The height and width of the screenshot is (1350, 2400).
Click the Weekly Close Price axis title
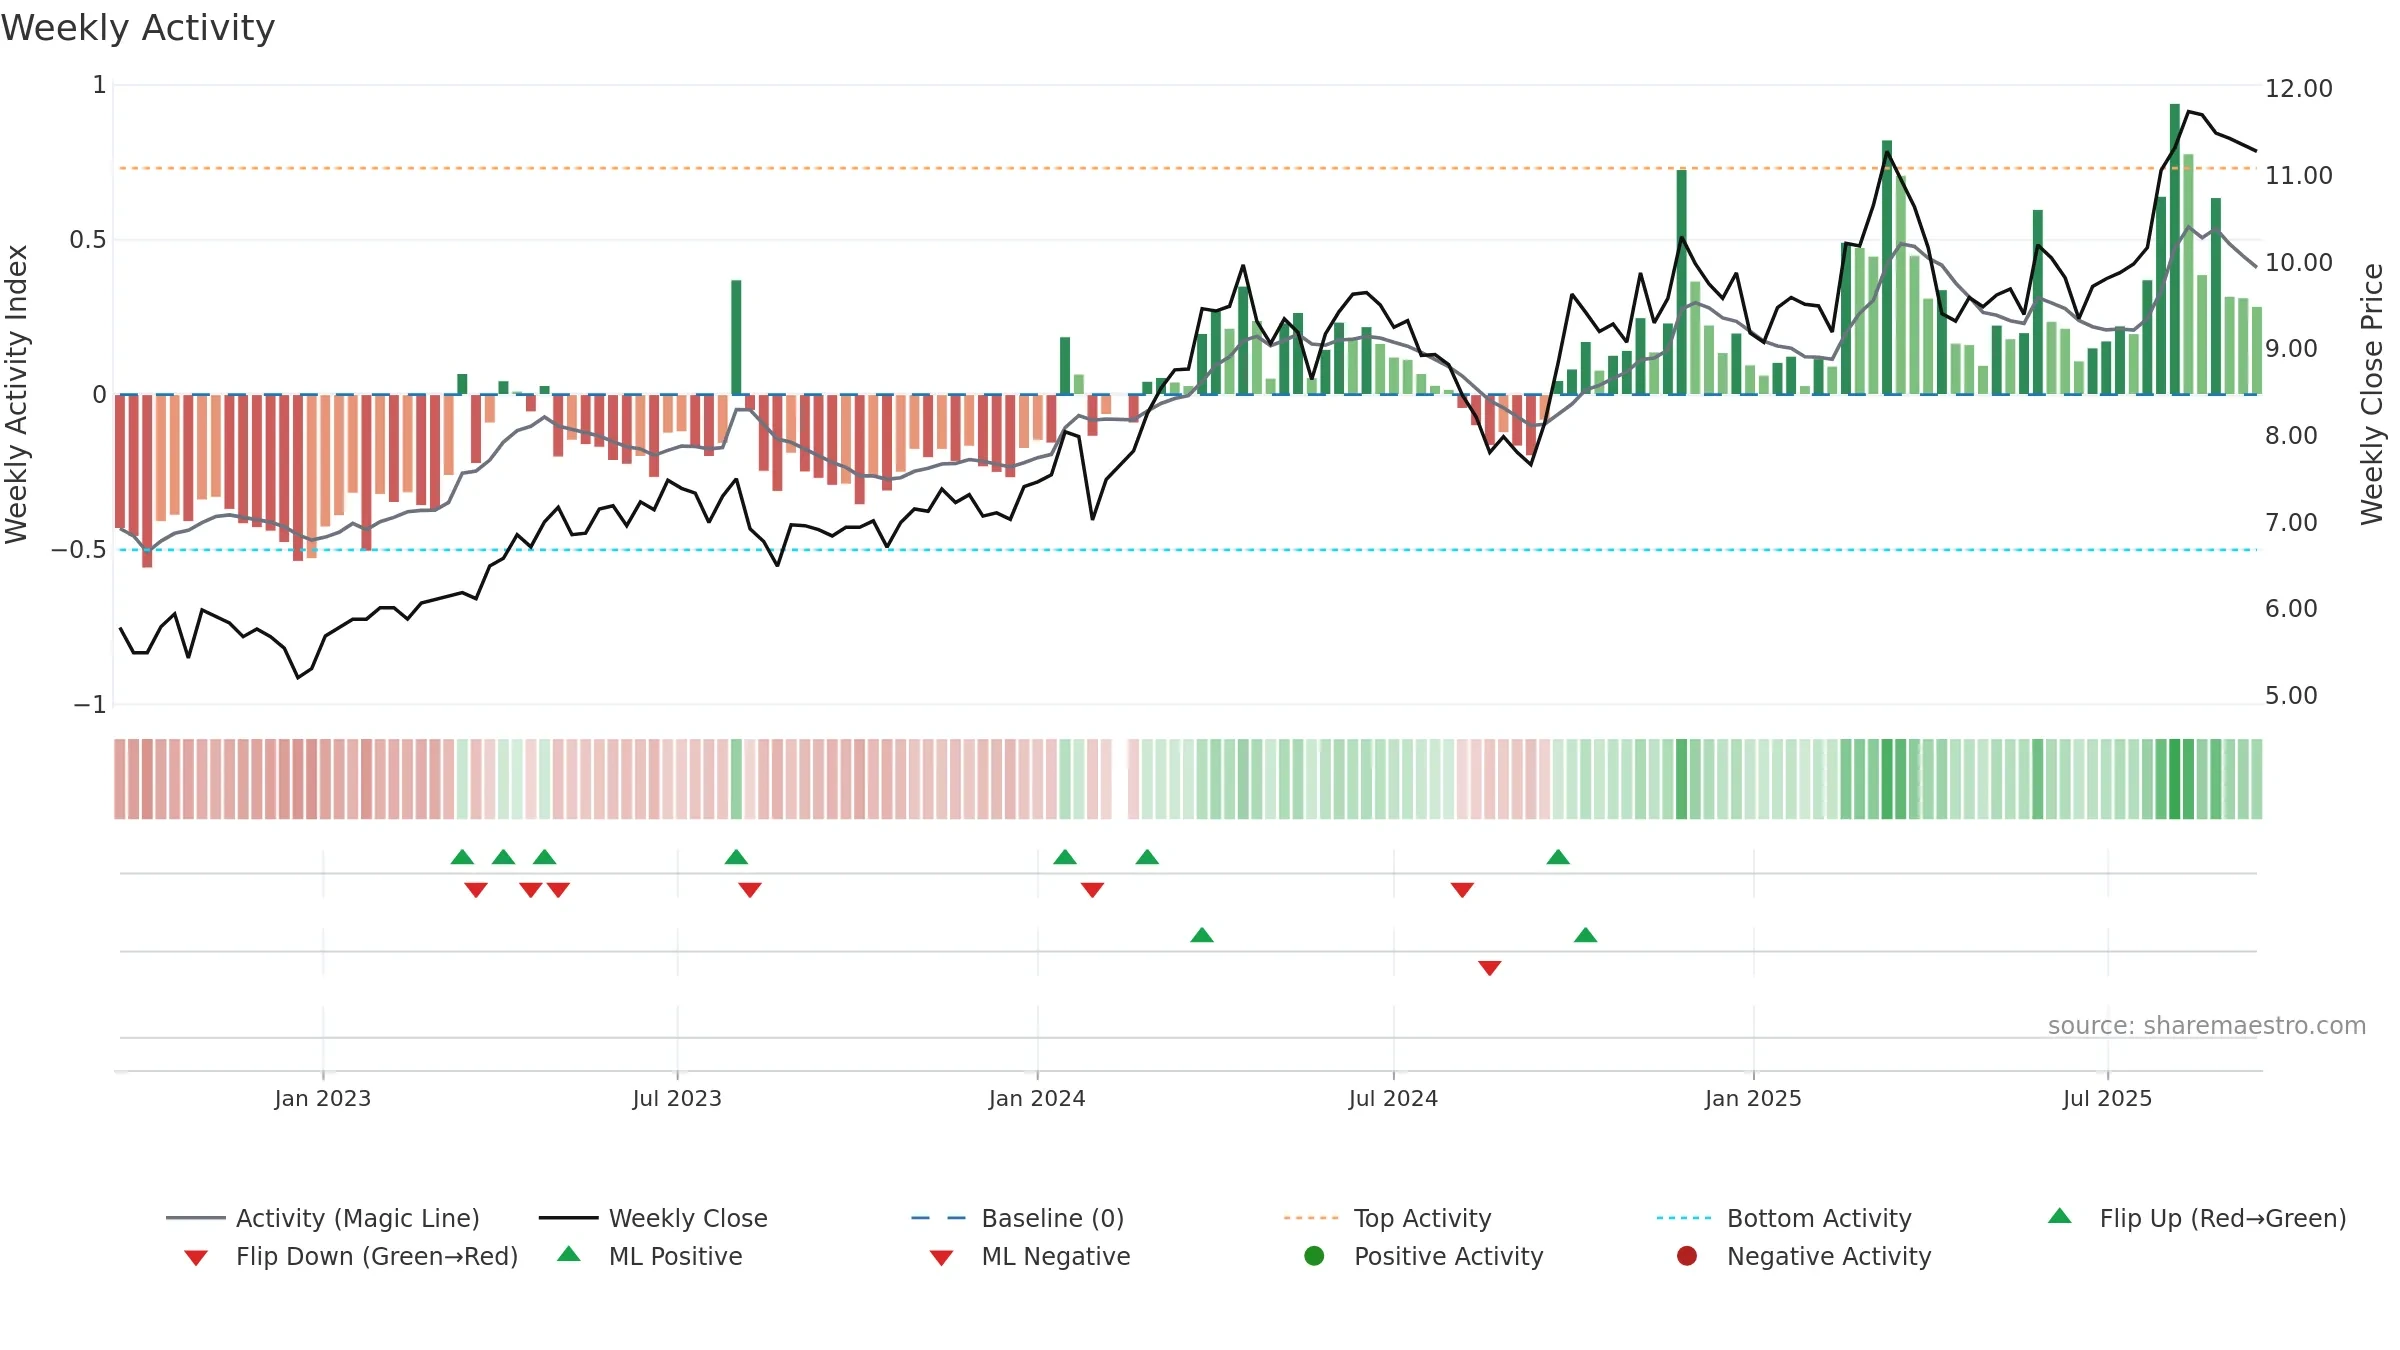[x=2372, y=394]
